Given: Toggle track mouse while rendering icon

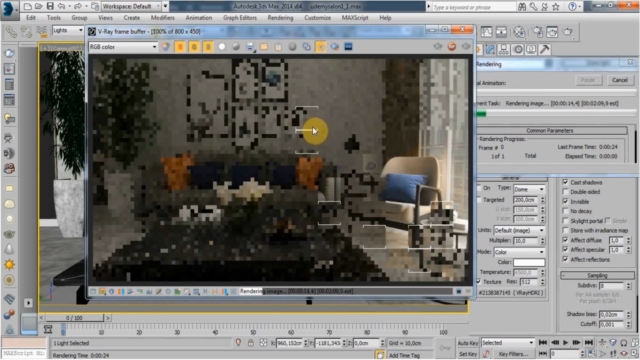Looking at the screenshot, I should point(321,47).
